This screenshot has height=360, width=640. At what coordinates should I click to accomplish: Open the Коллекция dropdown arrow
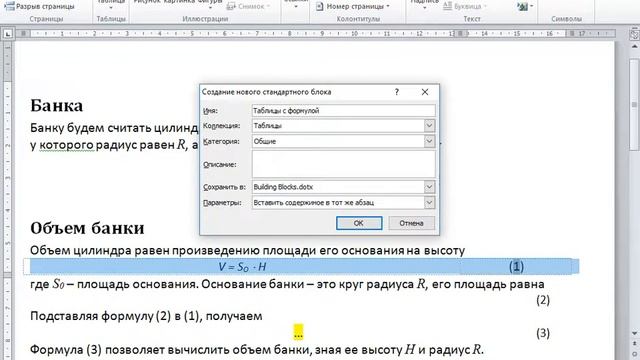429,126
